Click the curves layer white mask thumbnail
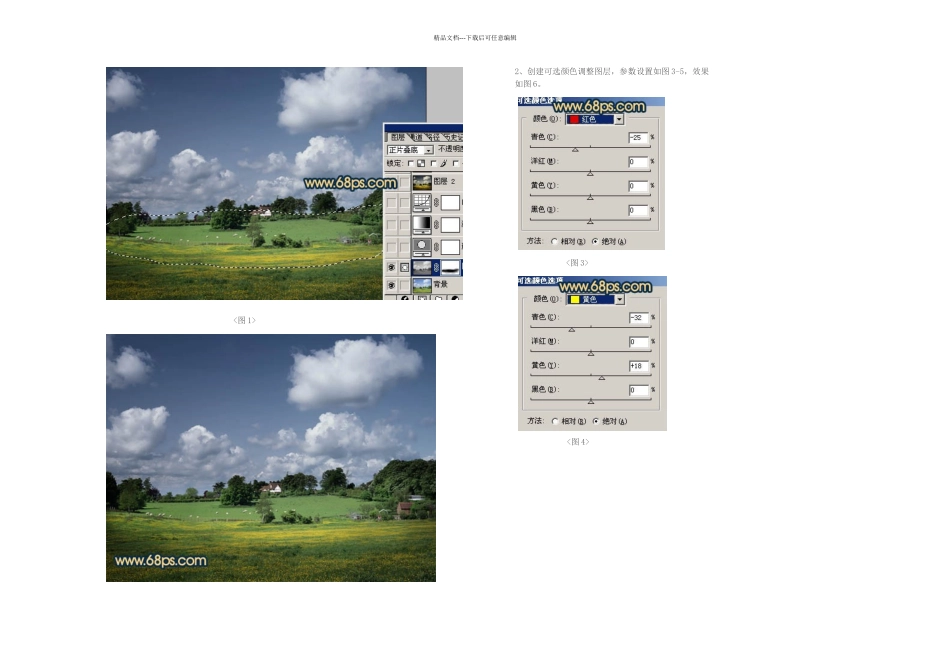 (450, 202)
